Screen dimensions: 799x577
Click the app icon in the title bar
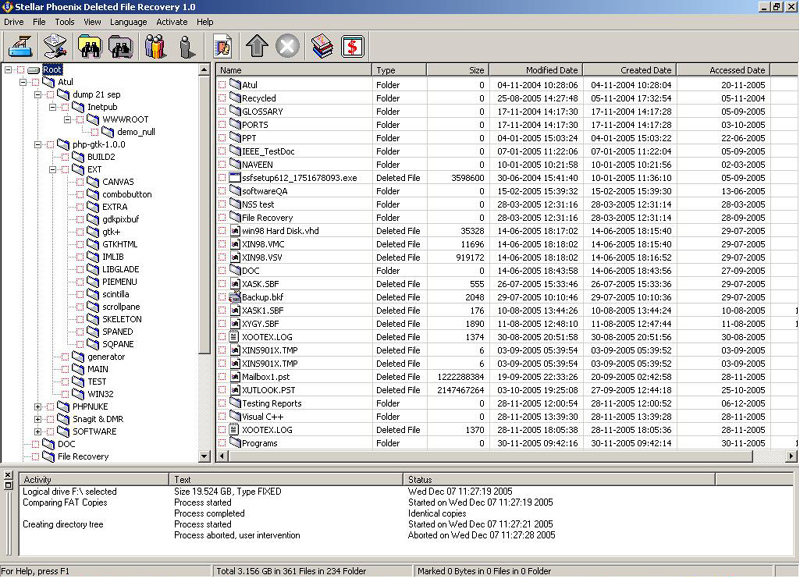tap(7, 7)
